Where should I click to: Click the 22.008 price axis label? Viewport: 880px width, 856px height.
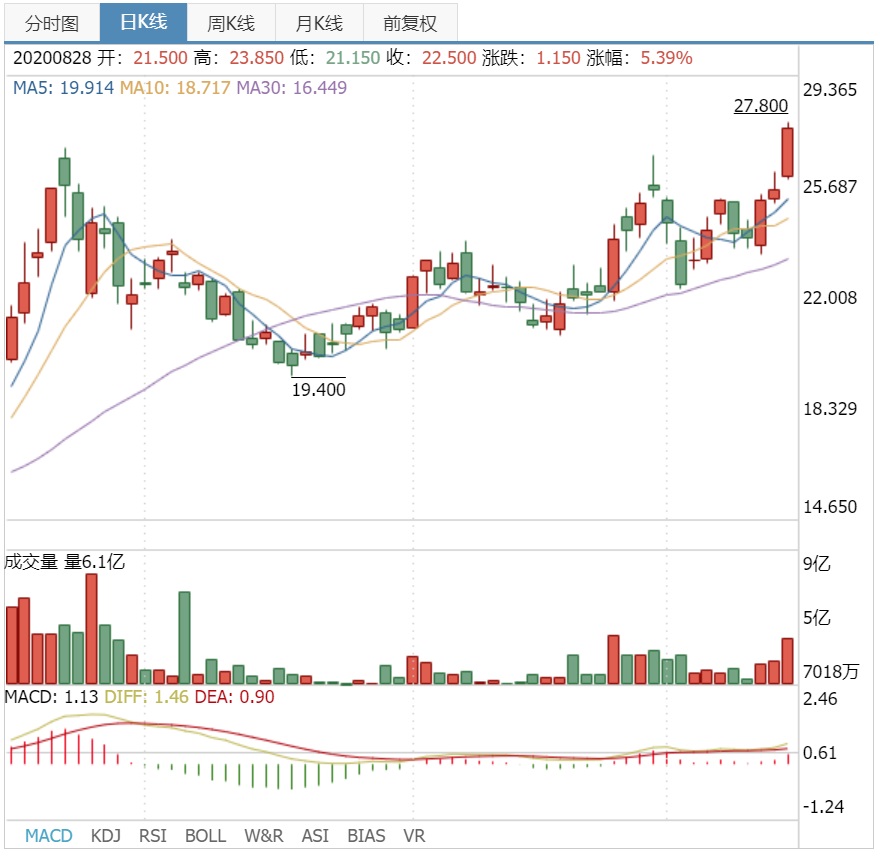pyautogui.click(x=829, y=297)
